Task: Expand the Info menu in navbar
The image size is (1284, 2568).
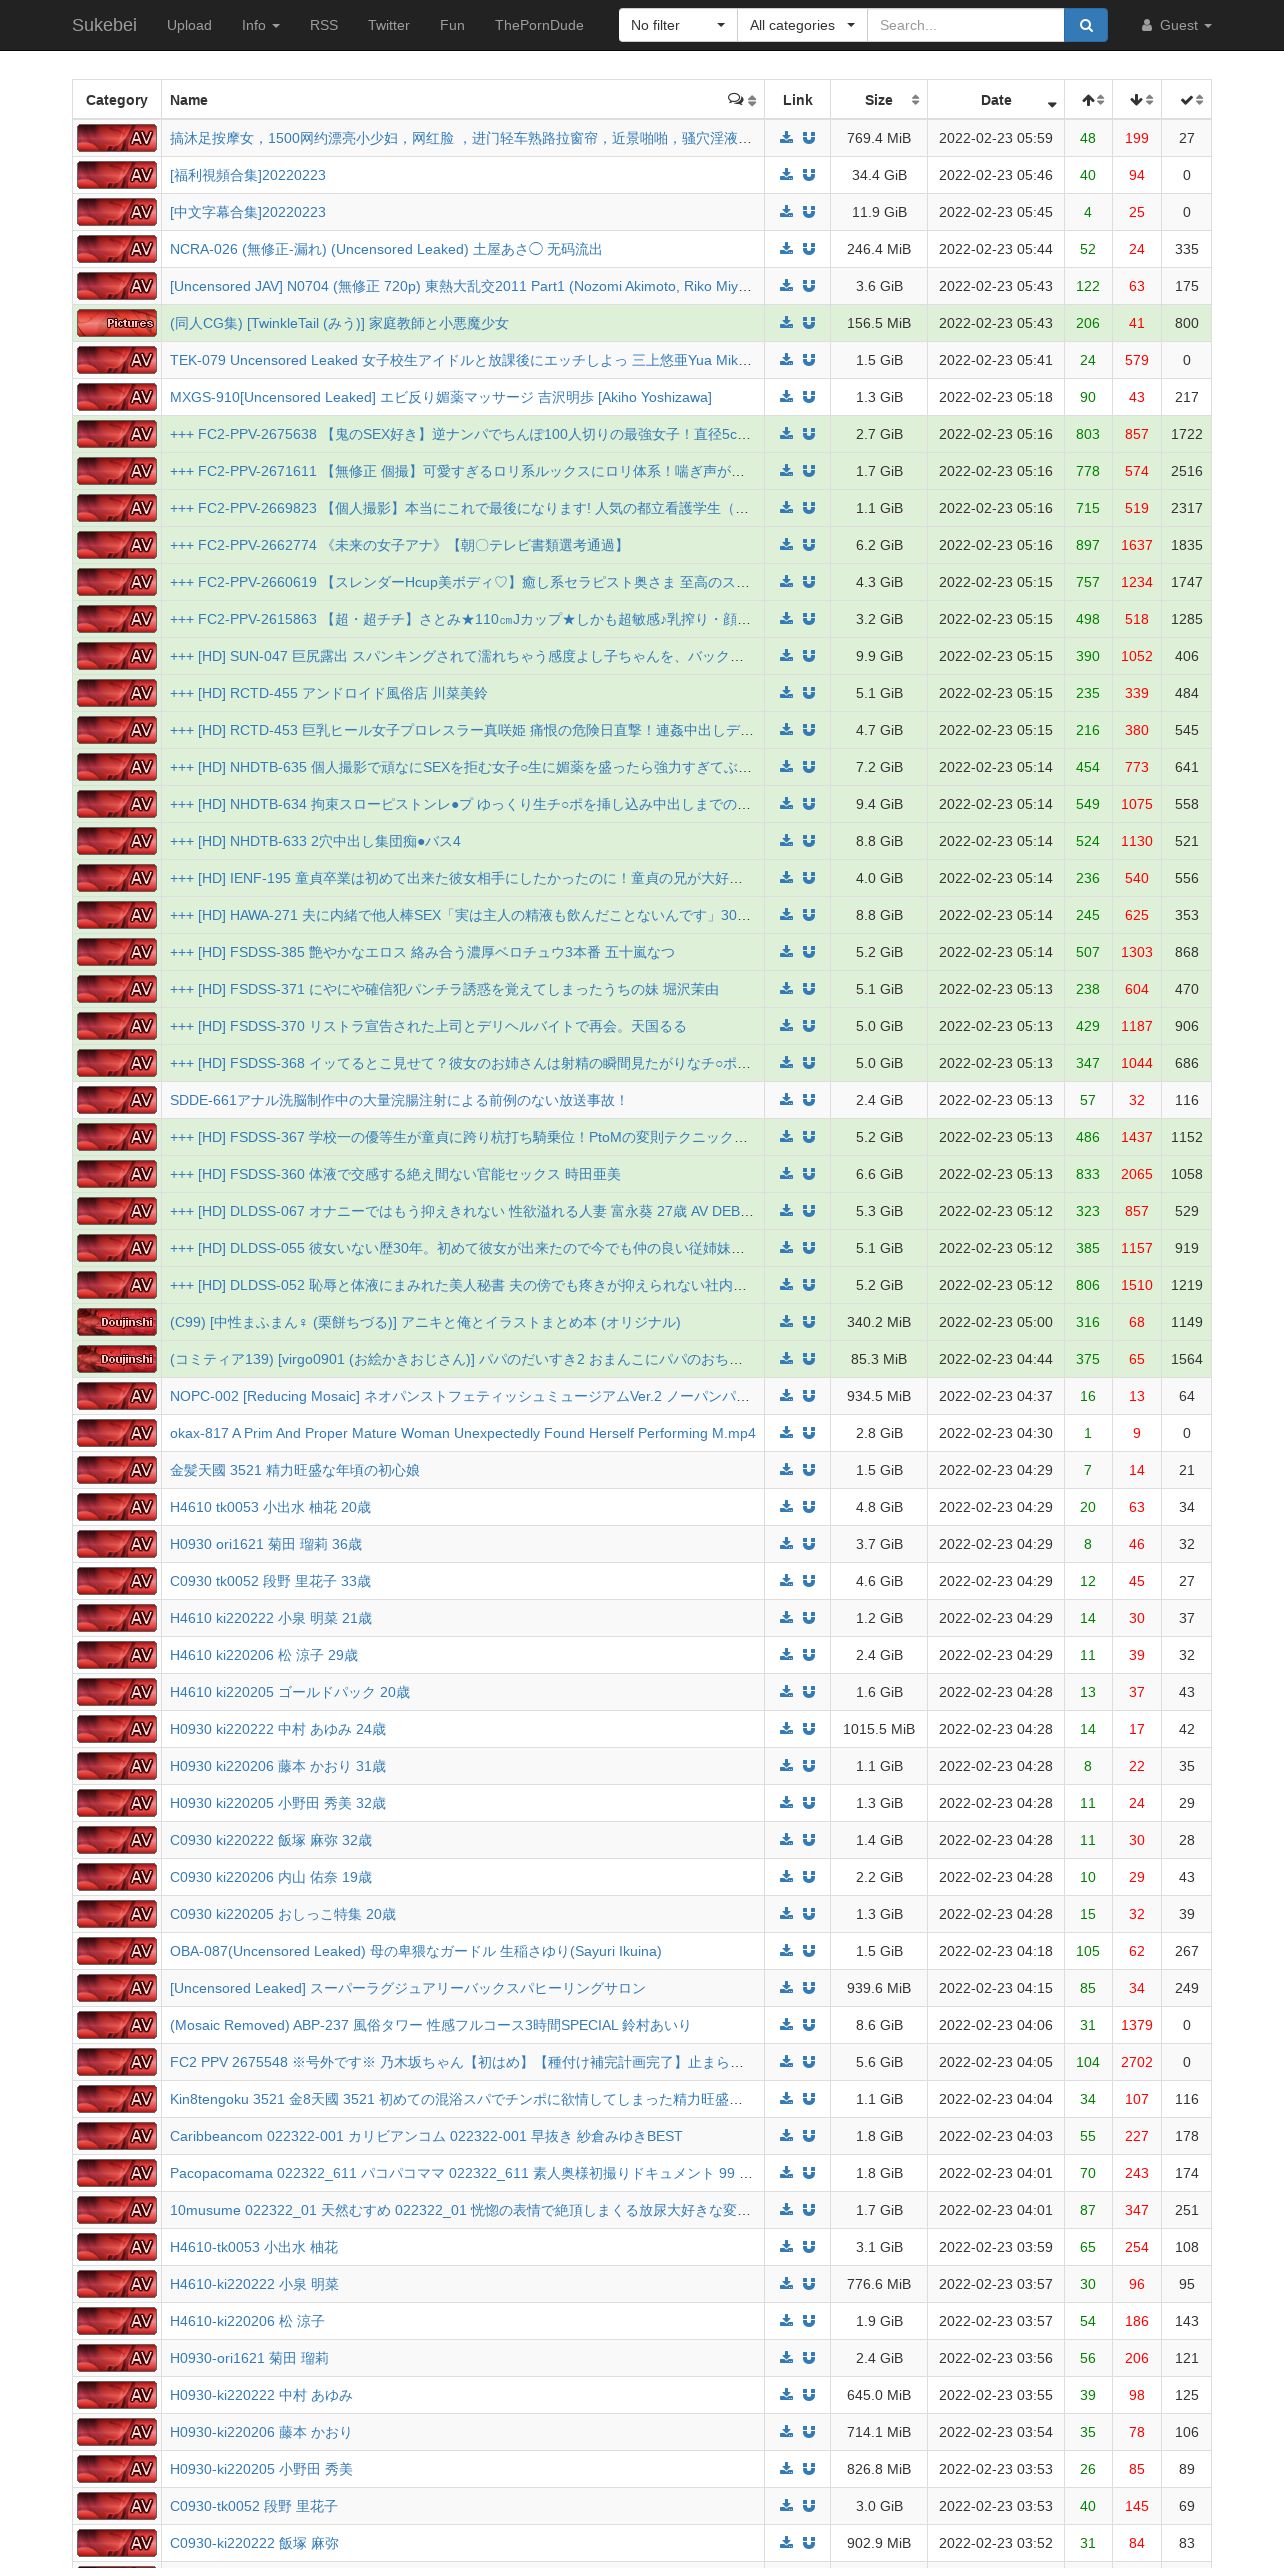Action: 260,25
